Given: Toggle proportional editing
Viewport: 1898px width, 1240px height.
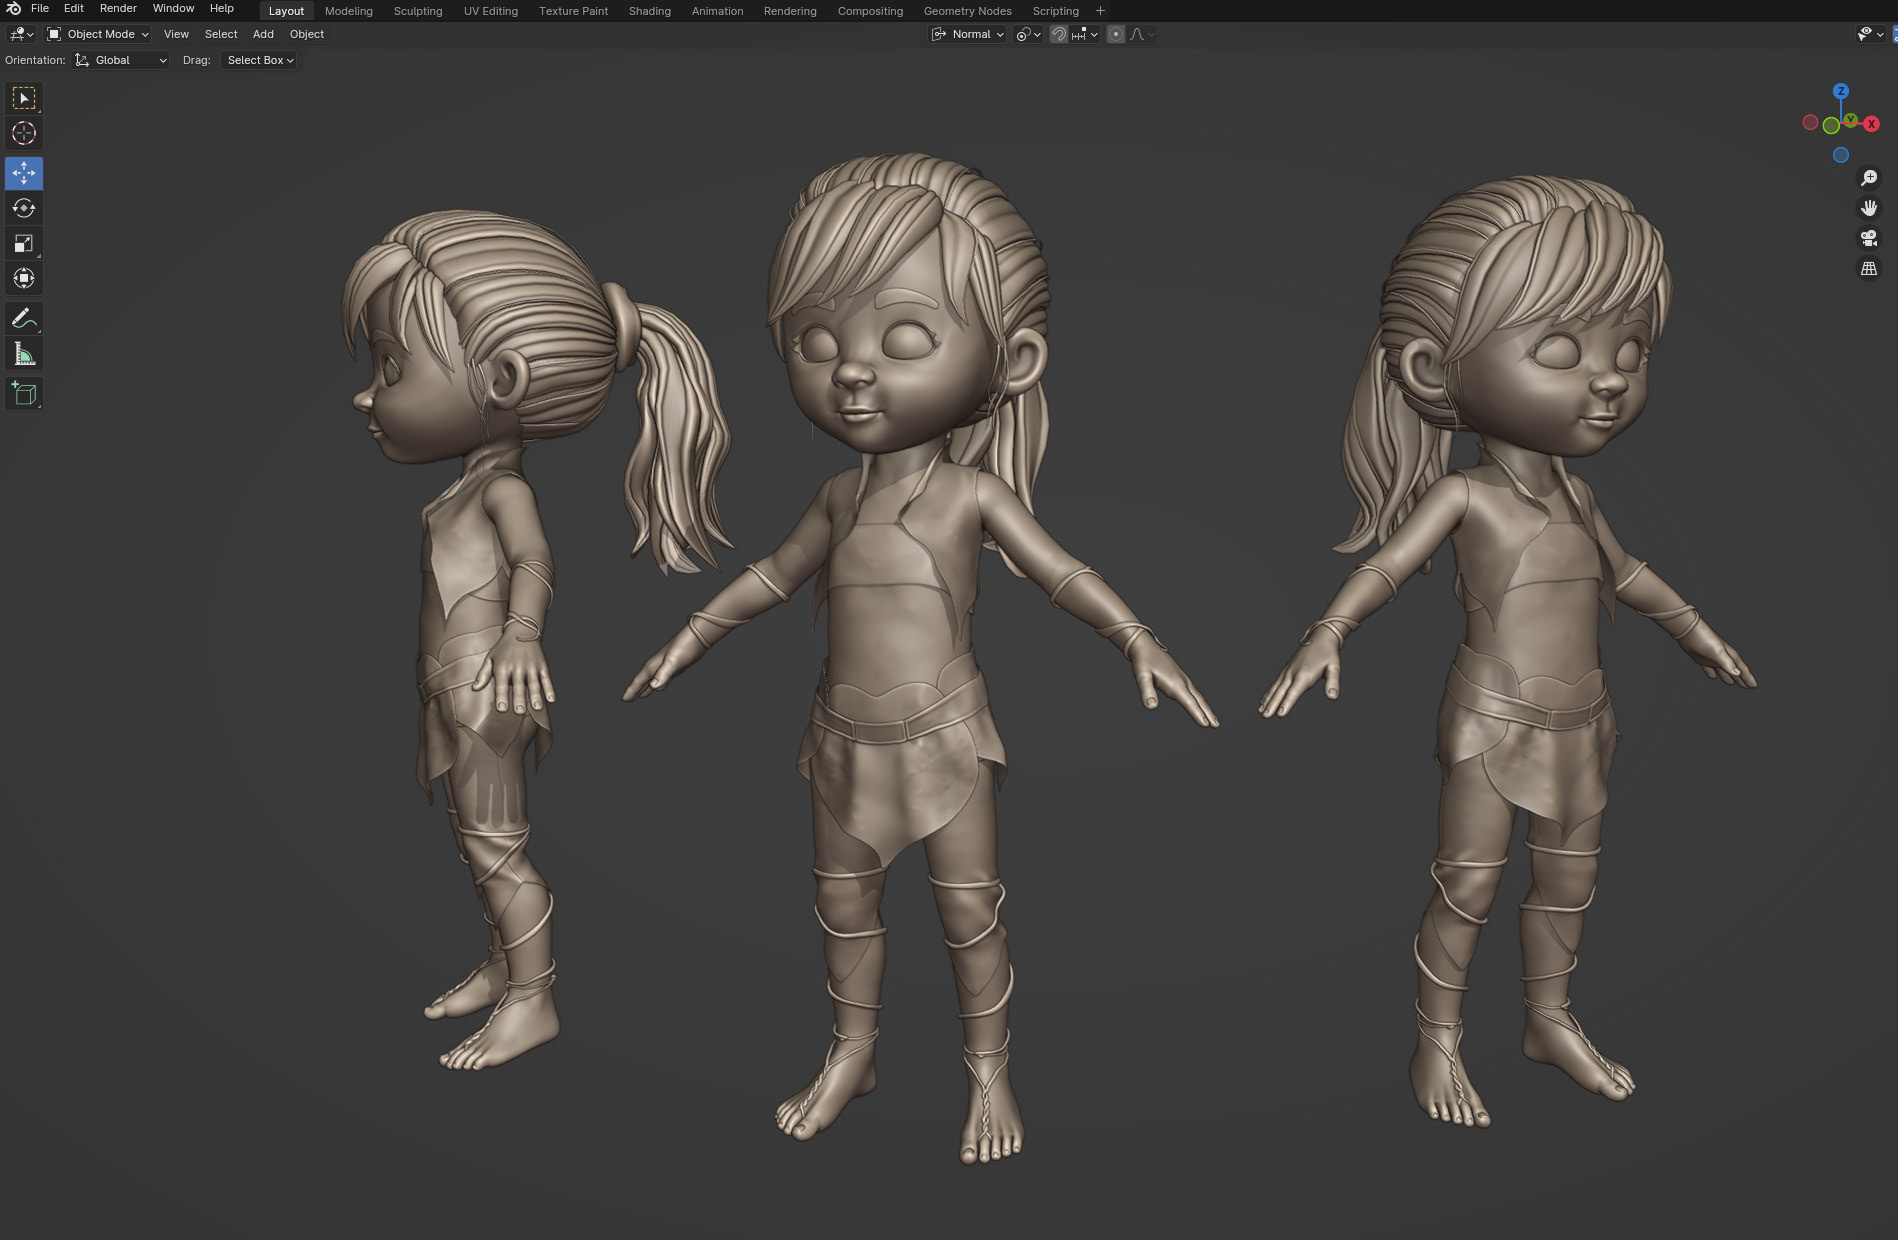Looking at the screenshot, I should coord(1115,33).
